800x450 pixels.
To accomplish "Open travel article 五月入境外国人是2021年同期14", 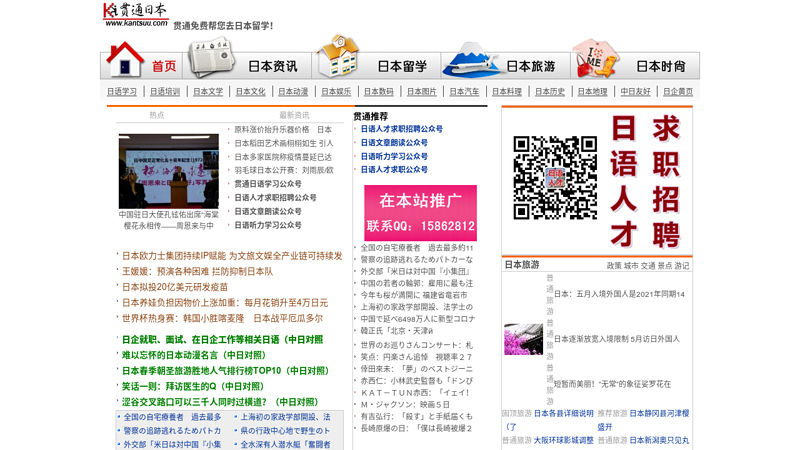I will pos(619,294).
